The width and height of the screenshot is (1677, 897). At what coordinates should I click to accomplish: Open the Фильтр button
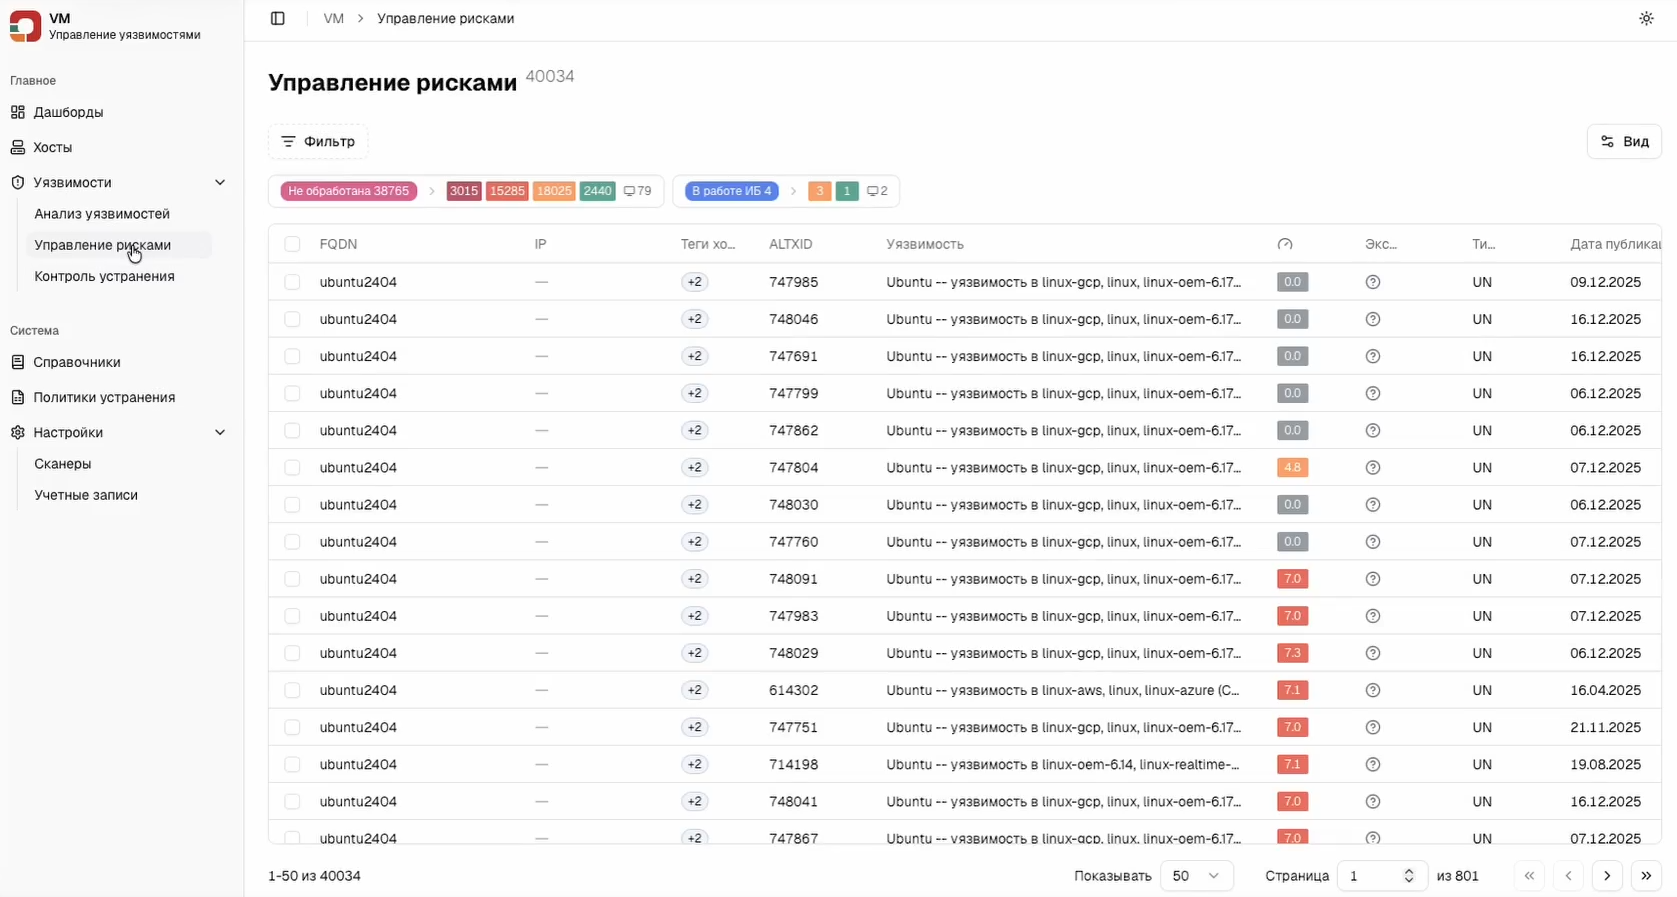[x=318, y=142]
